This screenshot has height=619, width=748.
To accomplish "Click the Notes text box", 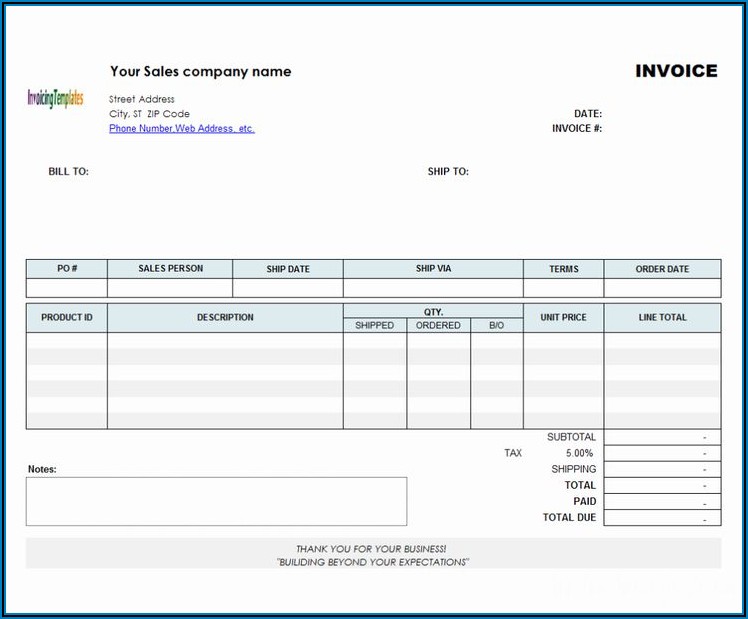I will click(216, 501).
